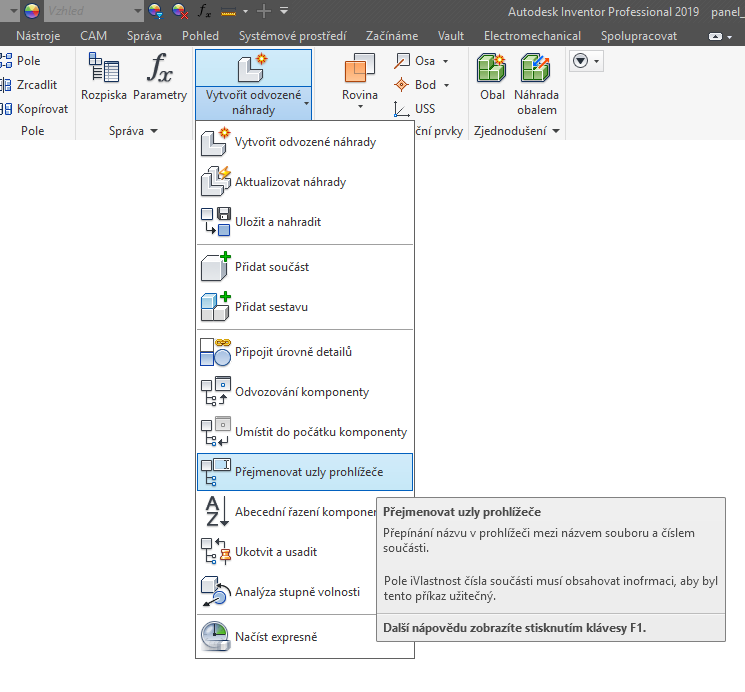Select the Osa work axis tool
The image size is (745, 692).
tap(414, 61)
